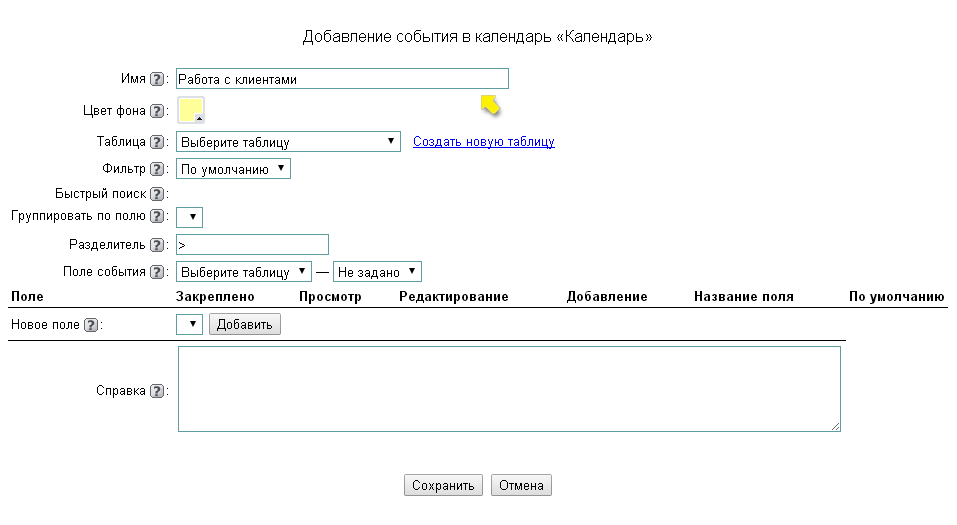This screenshot has width=957, height=525.
Task: Open the Не задано dropdown
Action: 377,272
